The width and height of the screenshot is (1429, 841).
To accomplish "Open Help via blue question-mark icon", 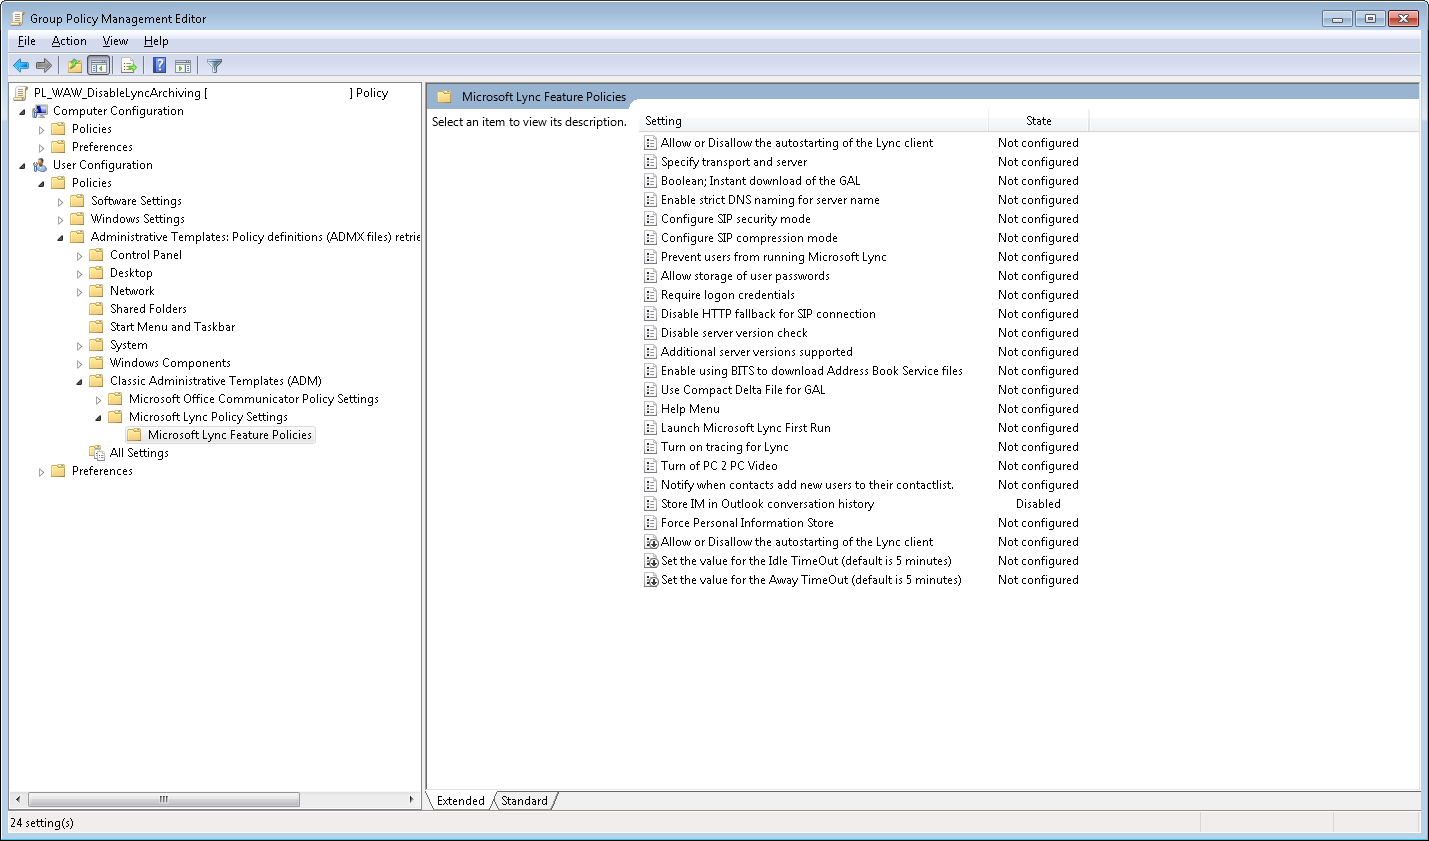I will pyautogui.click(x=159, y=66).
